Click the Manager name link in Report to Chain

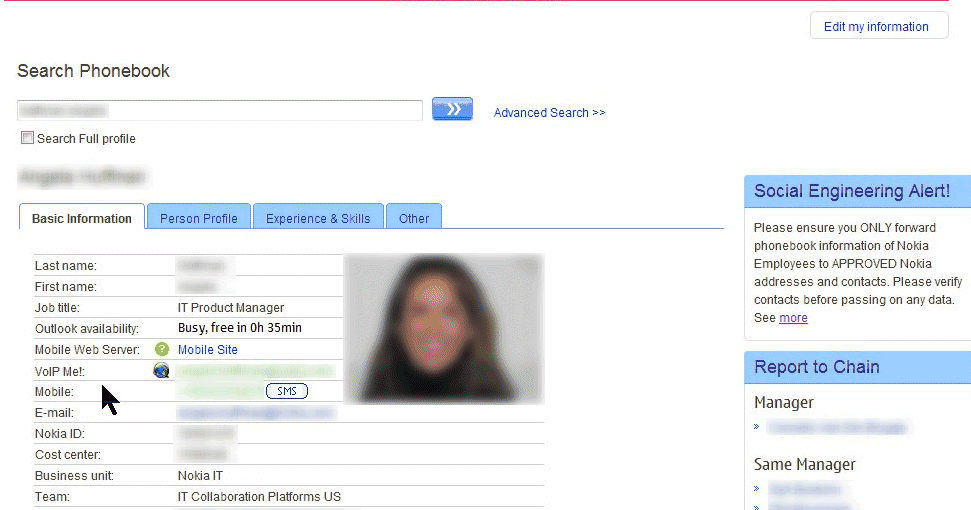click(x=837, y=427)
